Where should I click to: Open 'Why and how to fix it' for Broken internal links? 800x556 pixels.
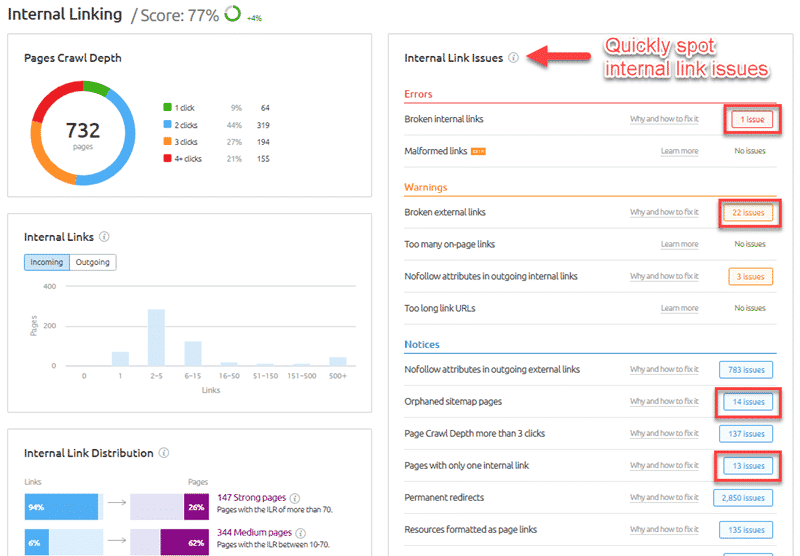pos(664,119)
